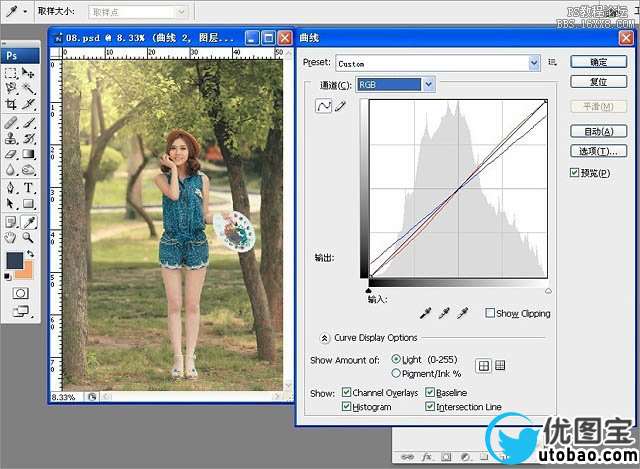This screenshot has width=640, height=469.
Task: Select the Hand tool
Action: click(11, 237)
